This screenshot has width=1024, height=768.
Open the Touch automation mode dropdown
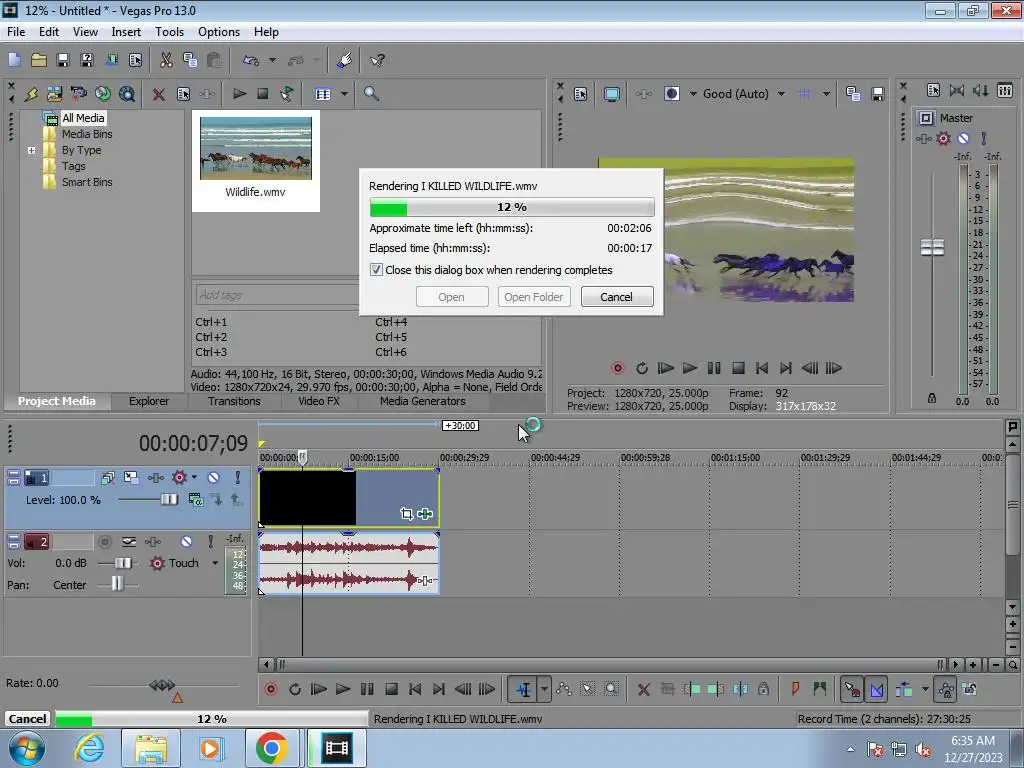coord(215,563)
